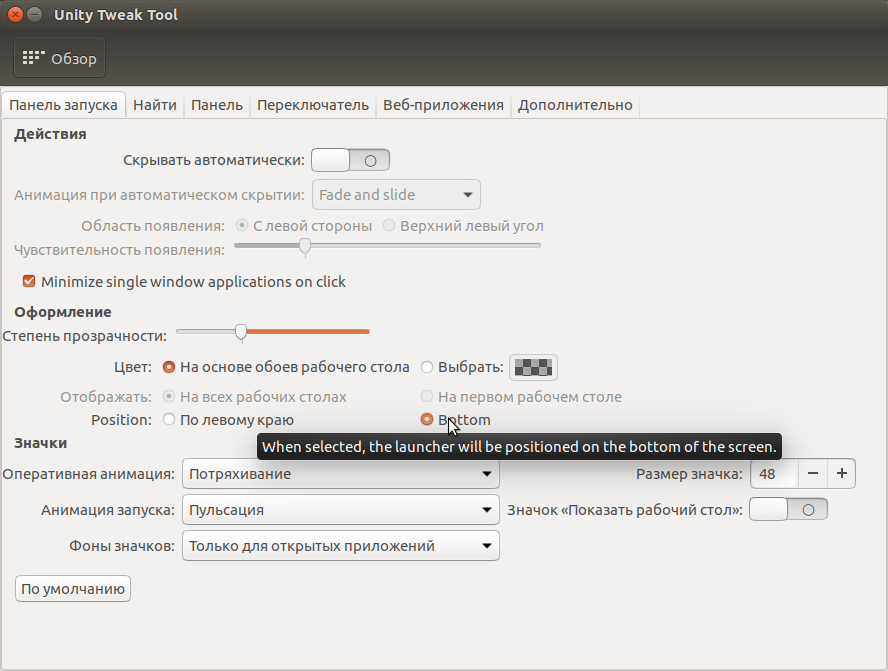
Task: Click the Размер значка value field
Action: pyautogui.click(x=774, y=474)
